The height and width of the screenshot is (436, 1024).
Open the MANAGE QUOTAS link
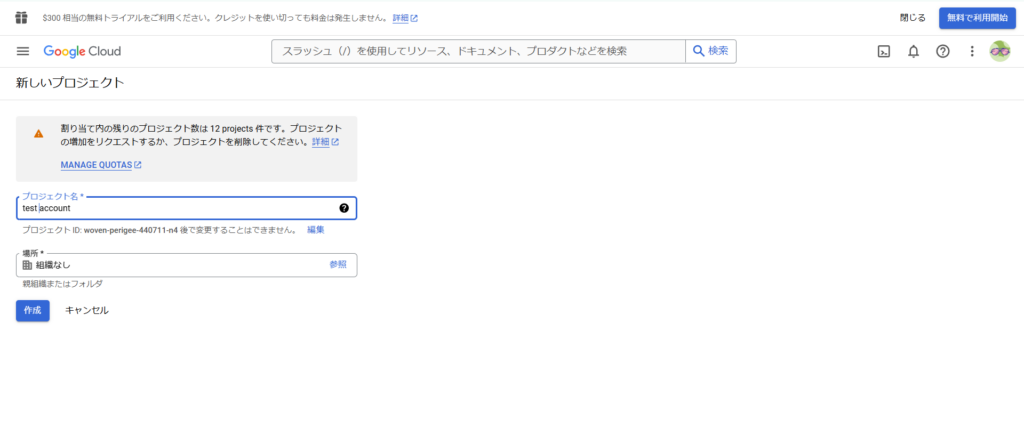(x=101, y=165)
